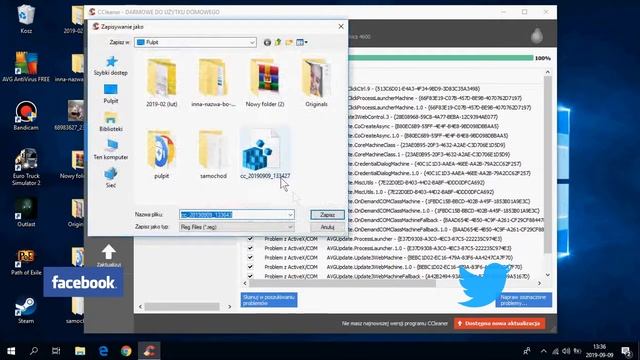Click the Zapisz button
The image size is (640, 360).
pos(327,215)
